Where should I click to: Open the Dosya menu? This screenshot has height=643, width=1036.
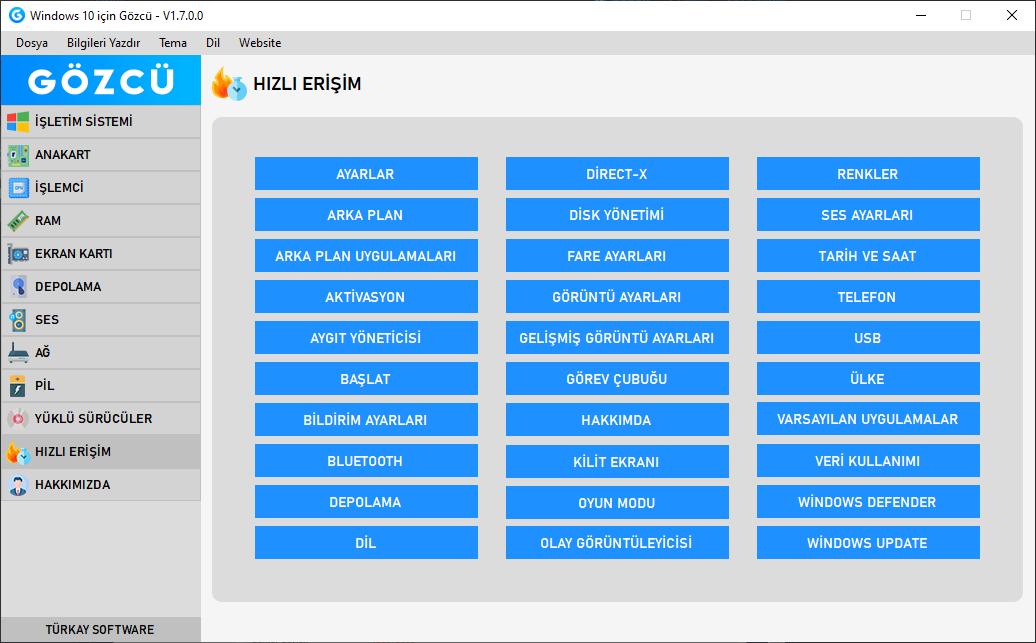tap(32, 43)
